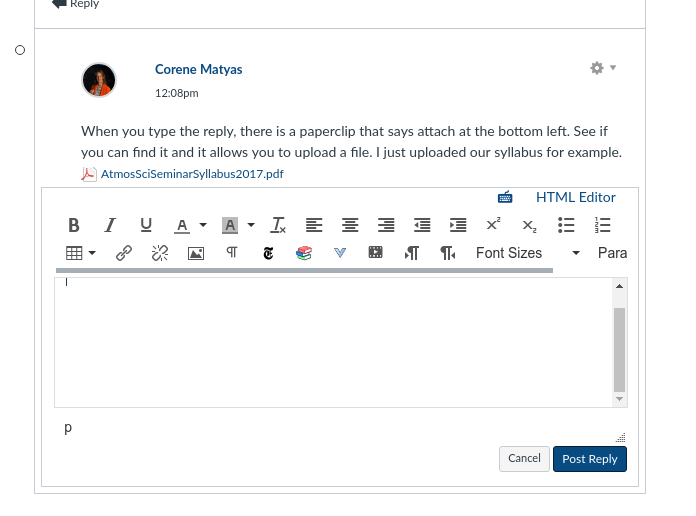Insert media with the film icon
The image size is (696, 516).
[376, 252]
